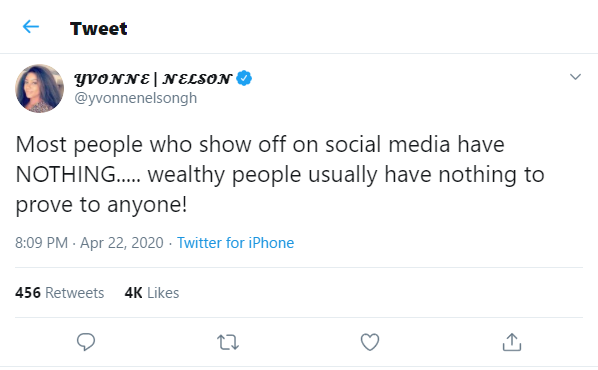Click the blue verified checkmark badge
This screenshot has height=370, width=598.
[x=244, y=78]
